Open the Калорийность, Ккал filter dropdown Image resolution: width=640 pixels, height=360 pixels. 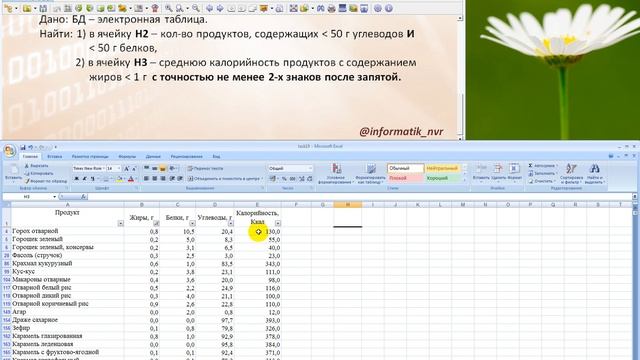pyautogui.click(x=278, y=223)
